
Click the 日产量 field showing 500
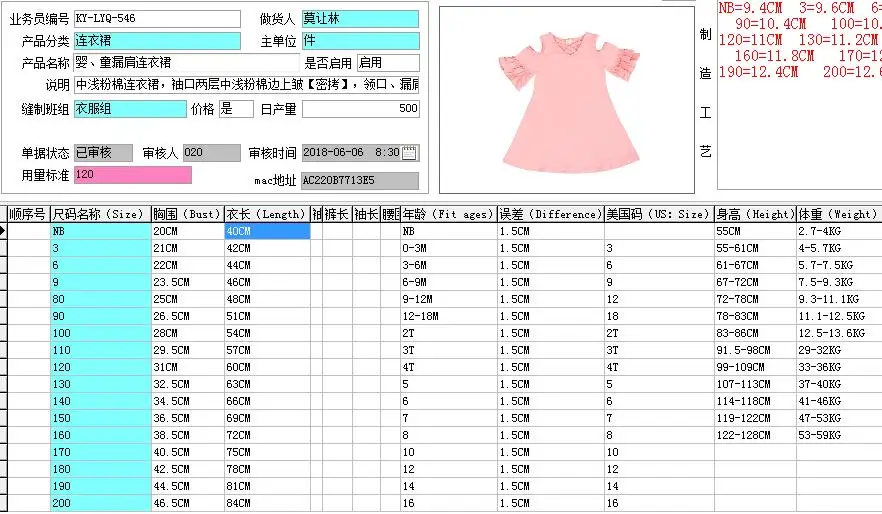pos(361,109)
